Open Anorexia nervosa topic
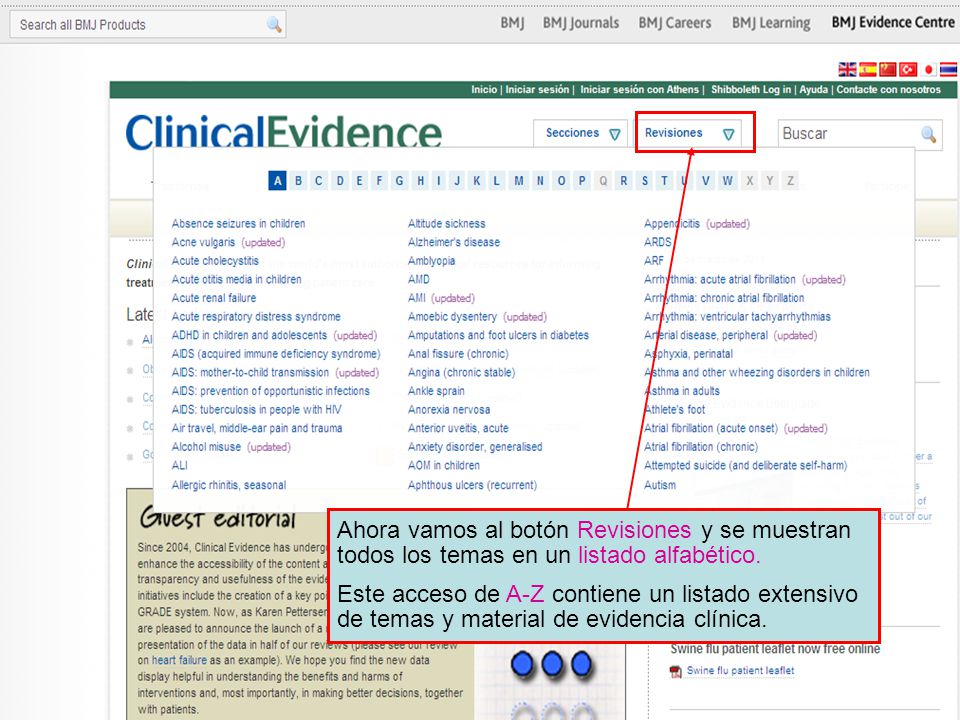The width and height of the screenshot is (960, 720). tap(449, 410)
